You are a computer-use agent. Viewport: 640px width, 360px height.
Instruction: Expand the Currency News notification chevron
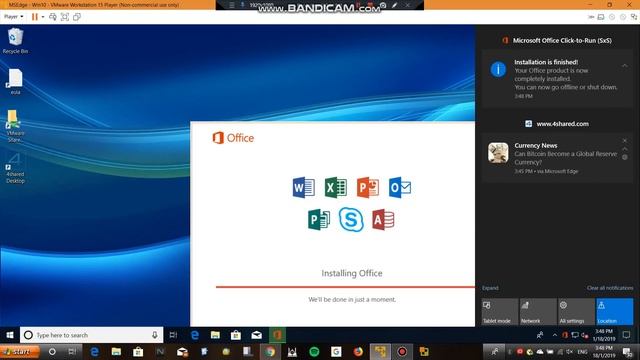coord(624,149)
